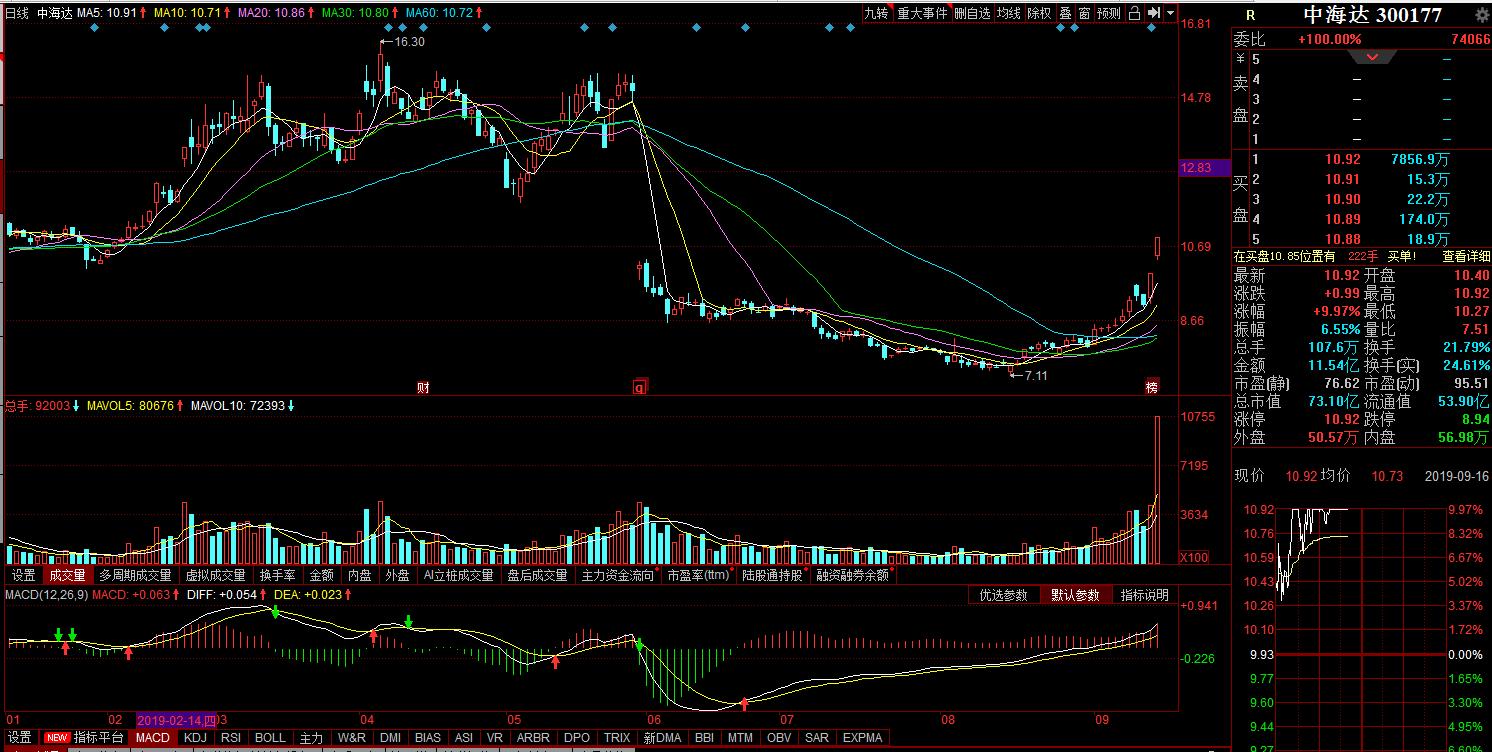Click the 优选参数 button

coord(1003,595)
